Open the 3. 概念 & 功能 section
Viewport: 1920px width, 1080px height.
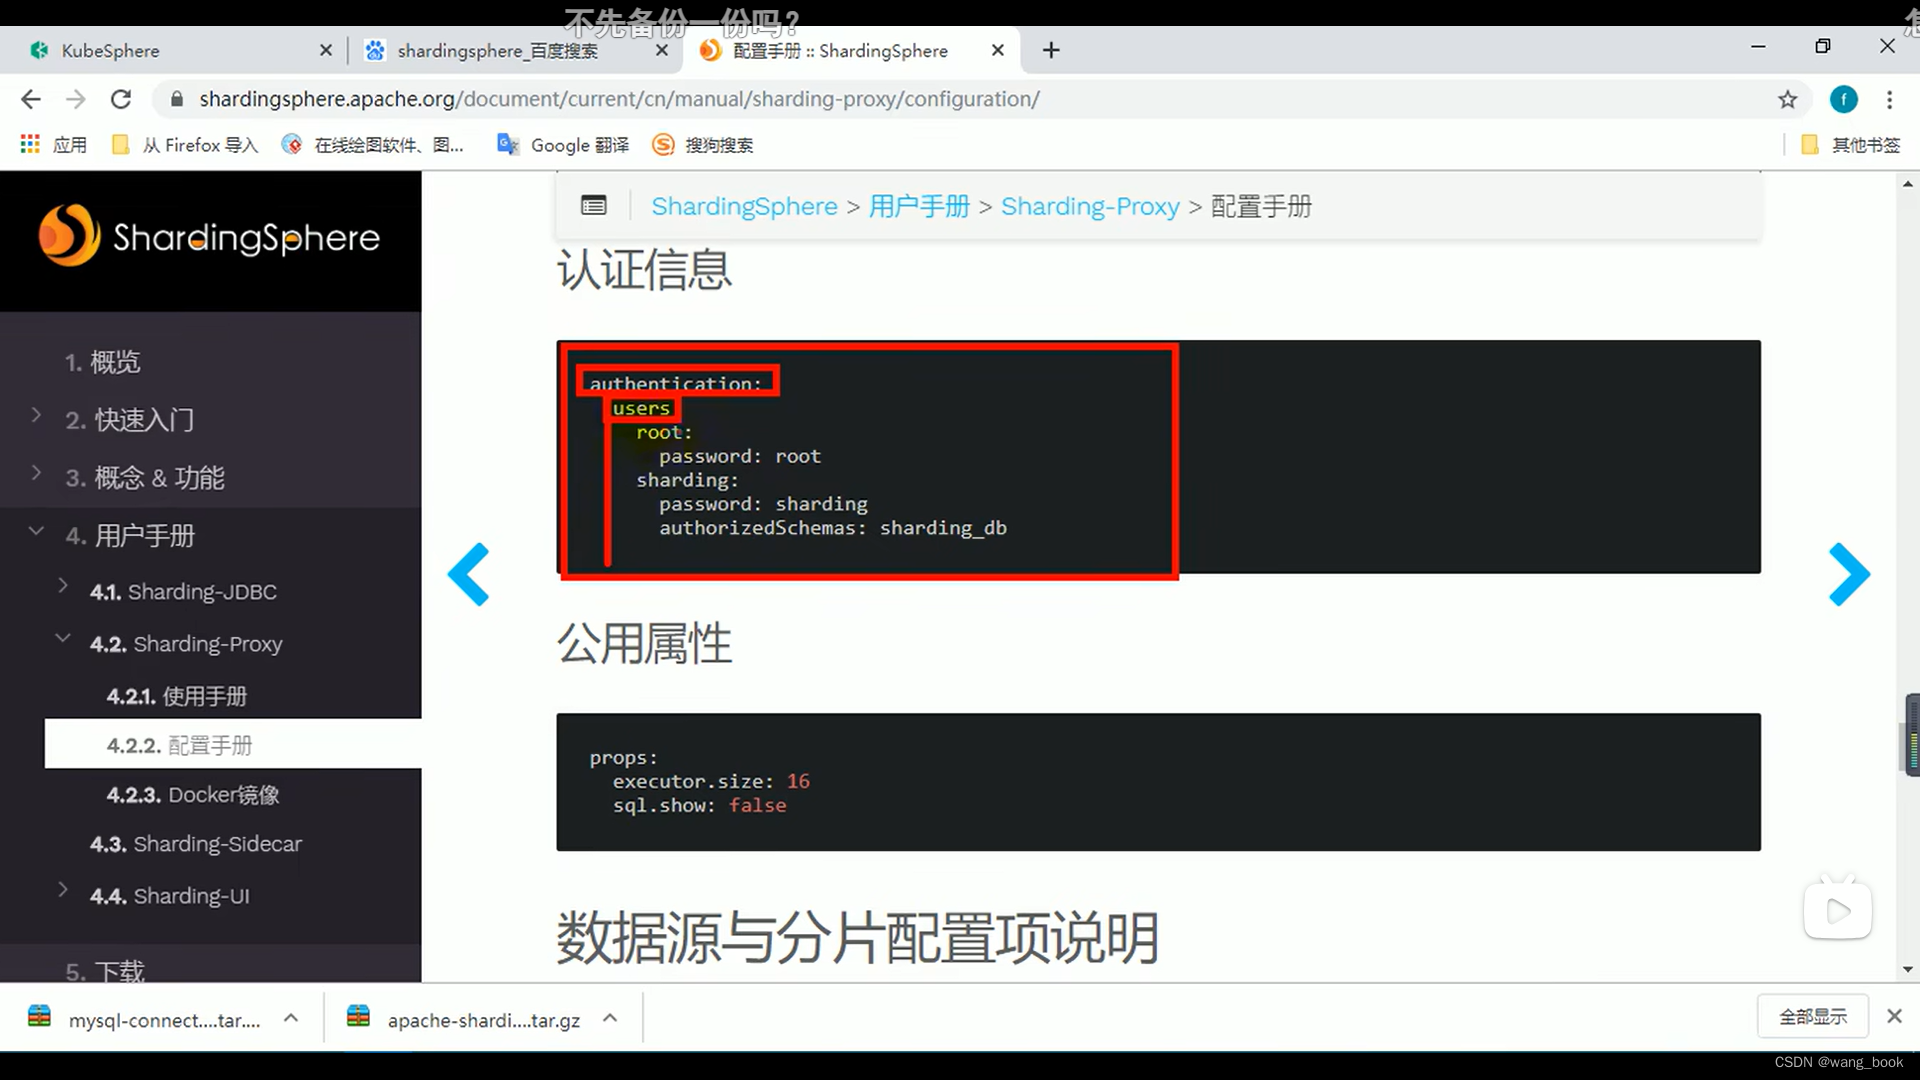(x=145, y=478)
